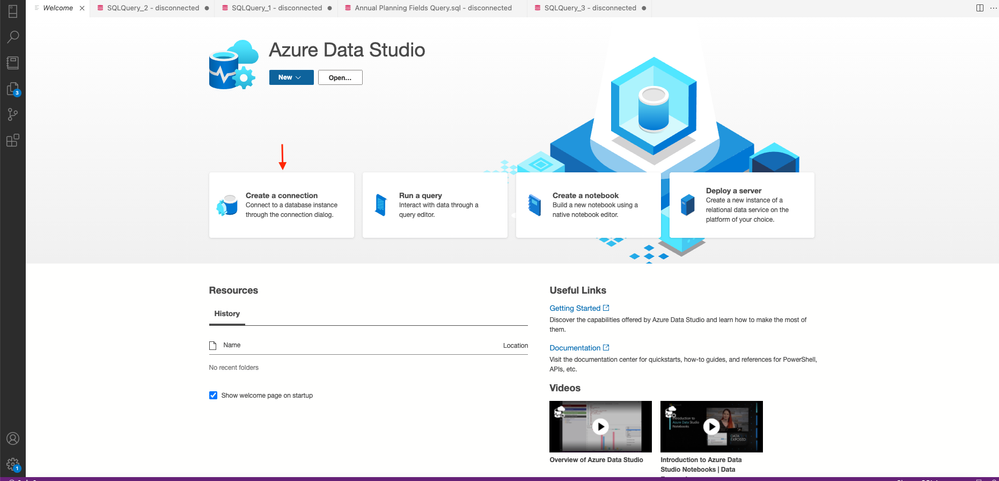
Task: Click the Run a query document icon
Action: pos(380,205)
